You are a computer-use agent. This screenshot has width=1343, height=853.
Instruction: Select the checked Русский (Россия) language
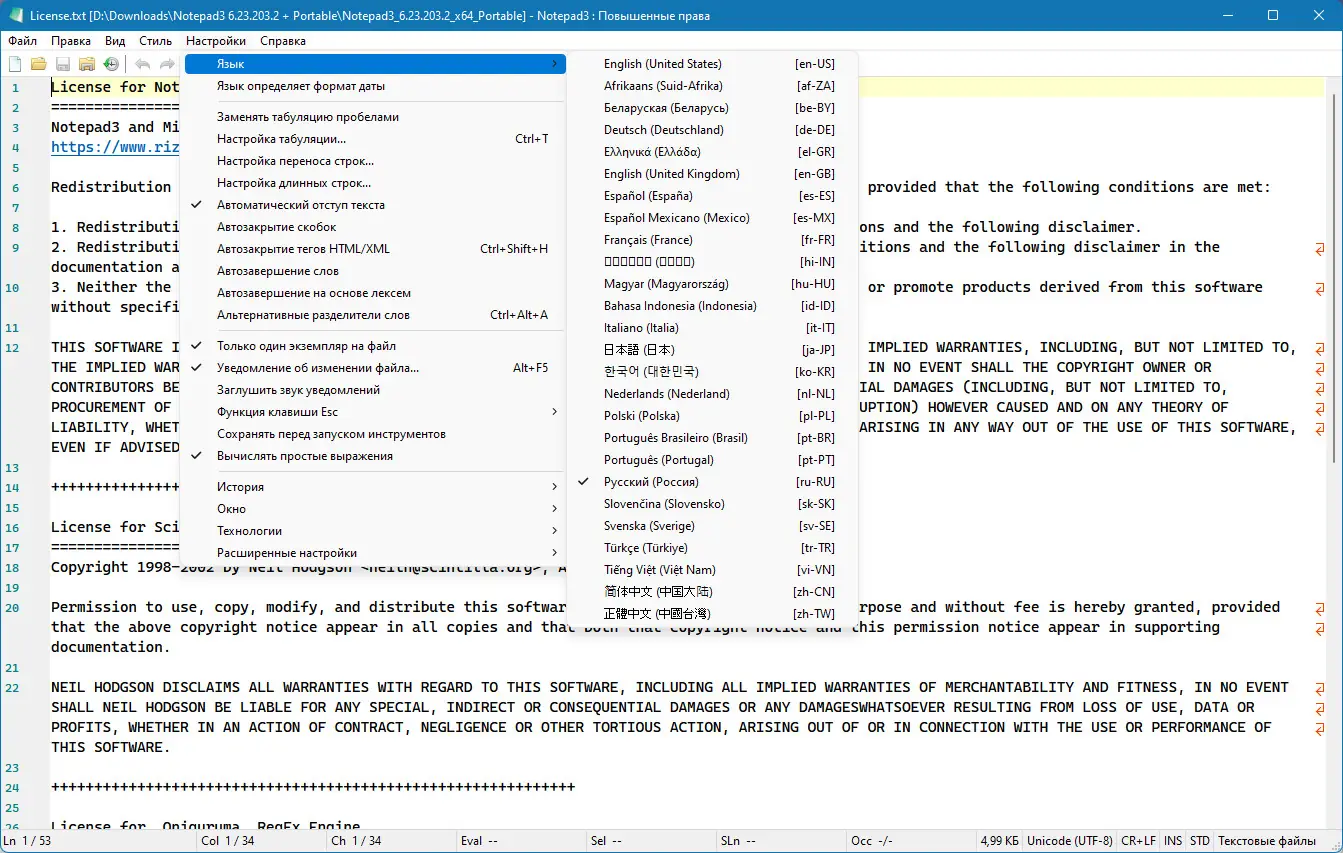pyautogui.click(x=712, y=482)
